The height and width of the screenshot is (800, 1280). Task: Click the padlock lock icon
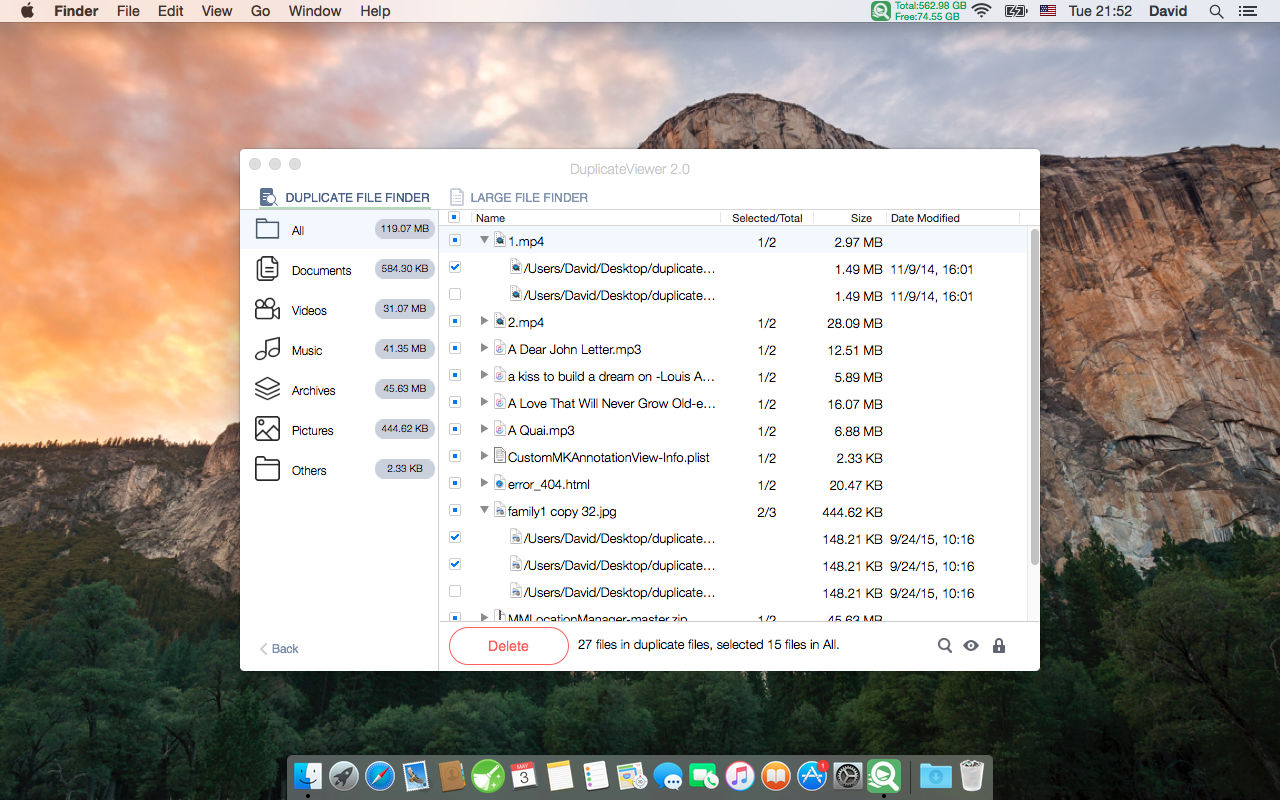click(999, 646)
